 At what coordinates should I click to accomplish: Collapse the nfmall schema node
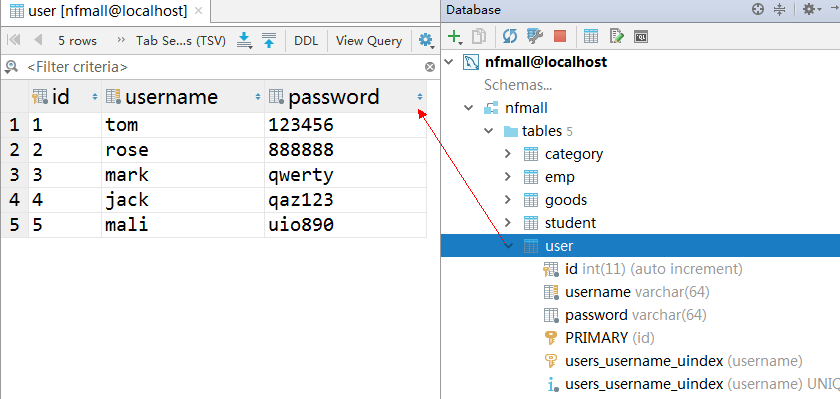pos(469,108)
